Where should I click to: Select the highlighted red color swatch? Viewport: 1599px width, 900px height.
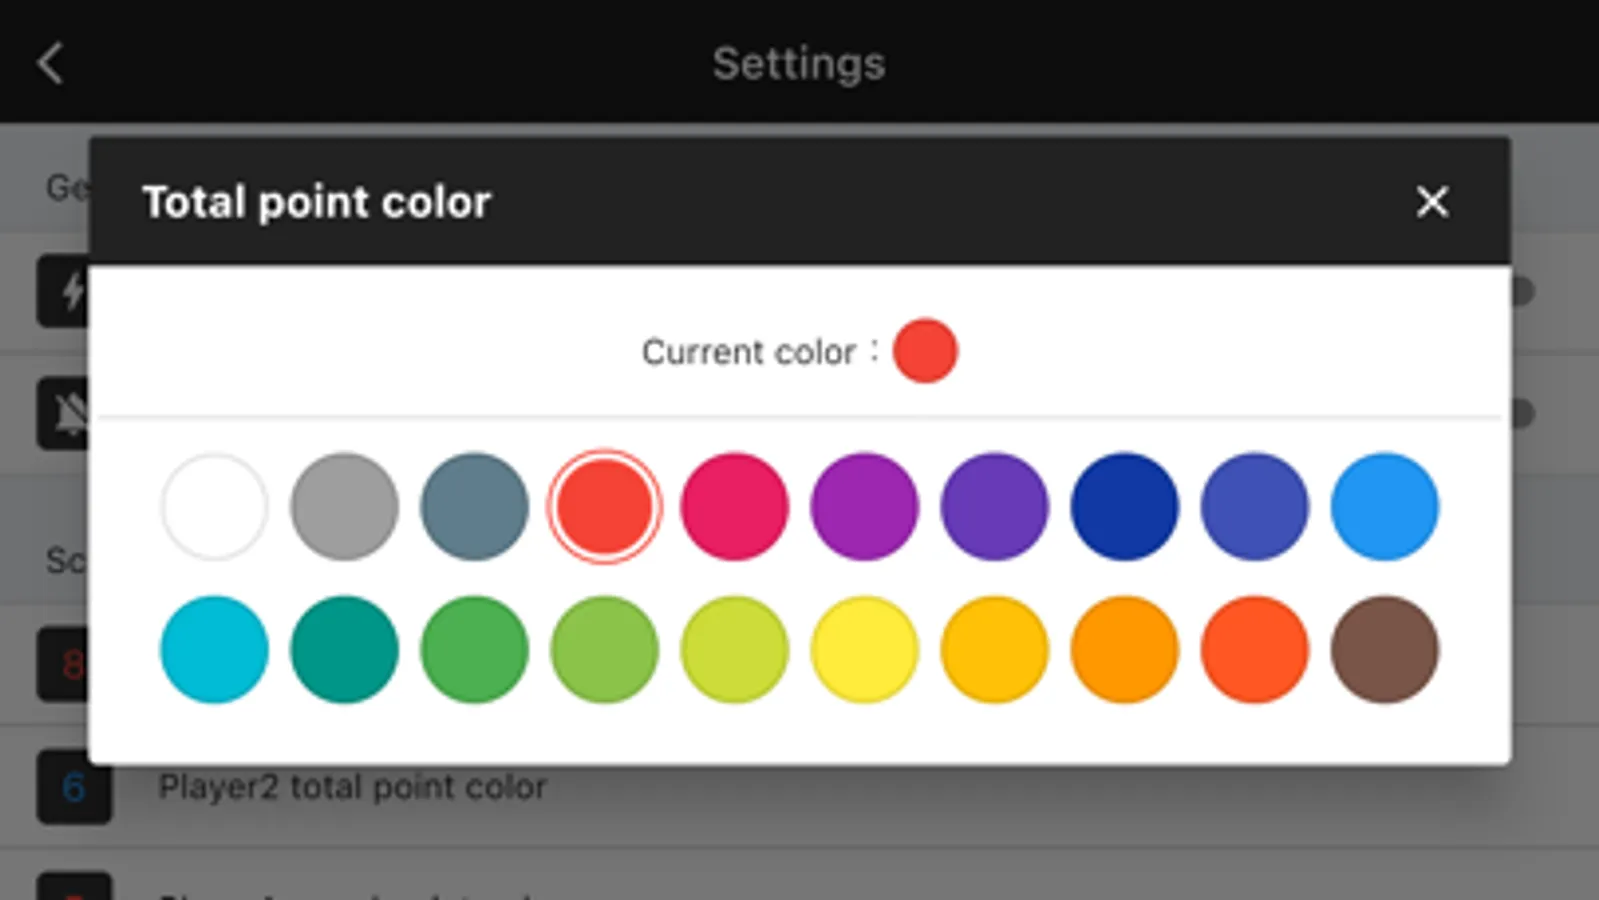(604, 507)
